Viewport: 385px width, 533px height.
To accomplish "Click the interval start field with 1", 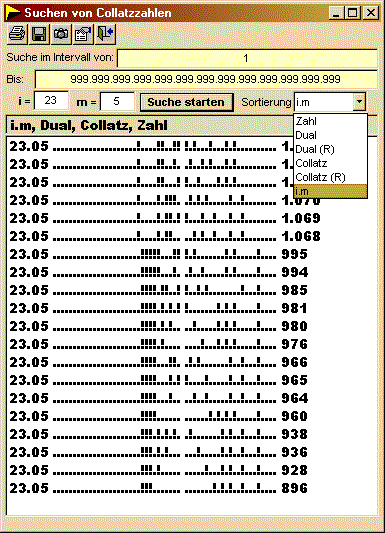I will (x=247, y=58).
